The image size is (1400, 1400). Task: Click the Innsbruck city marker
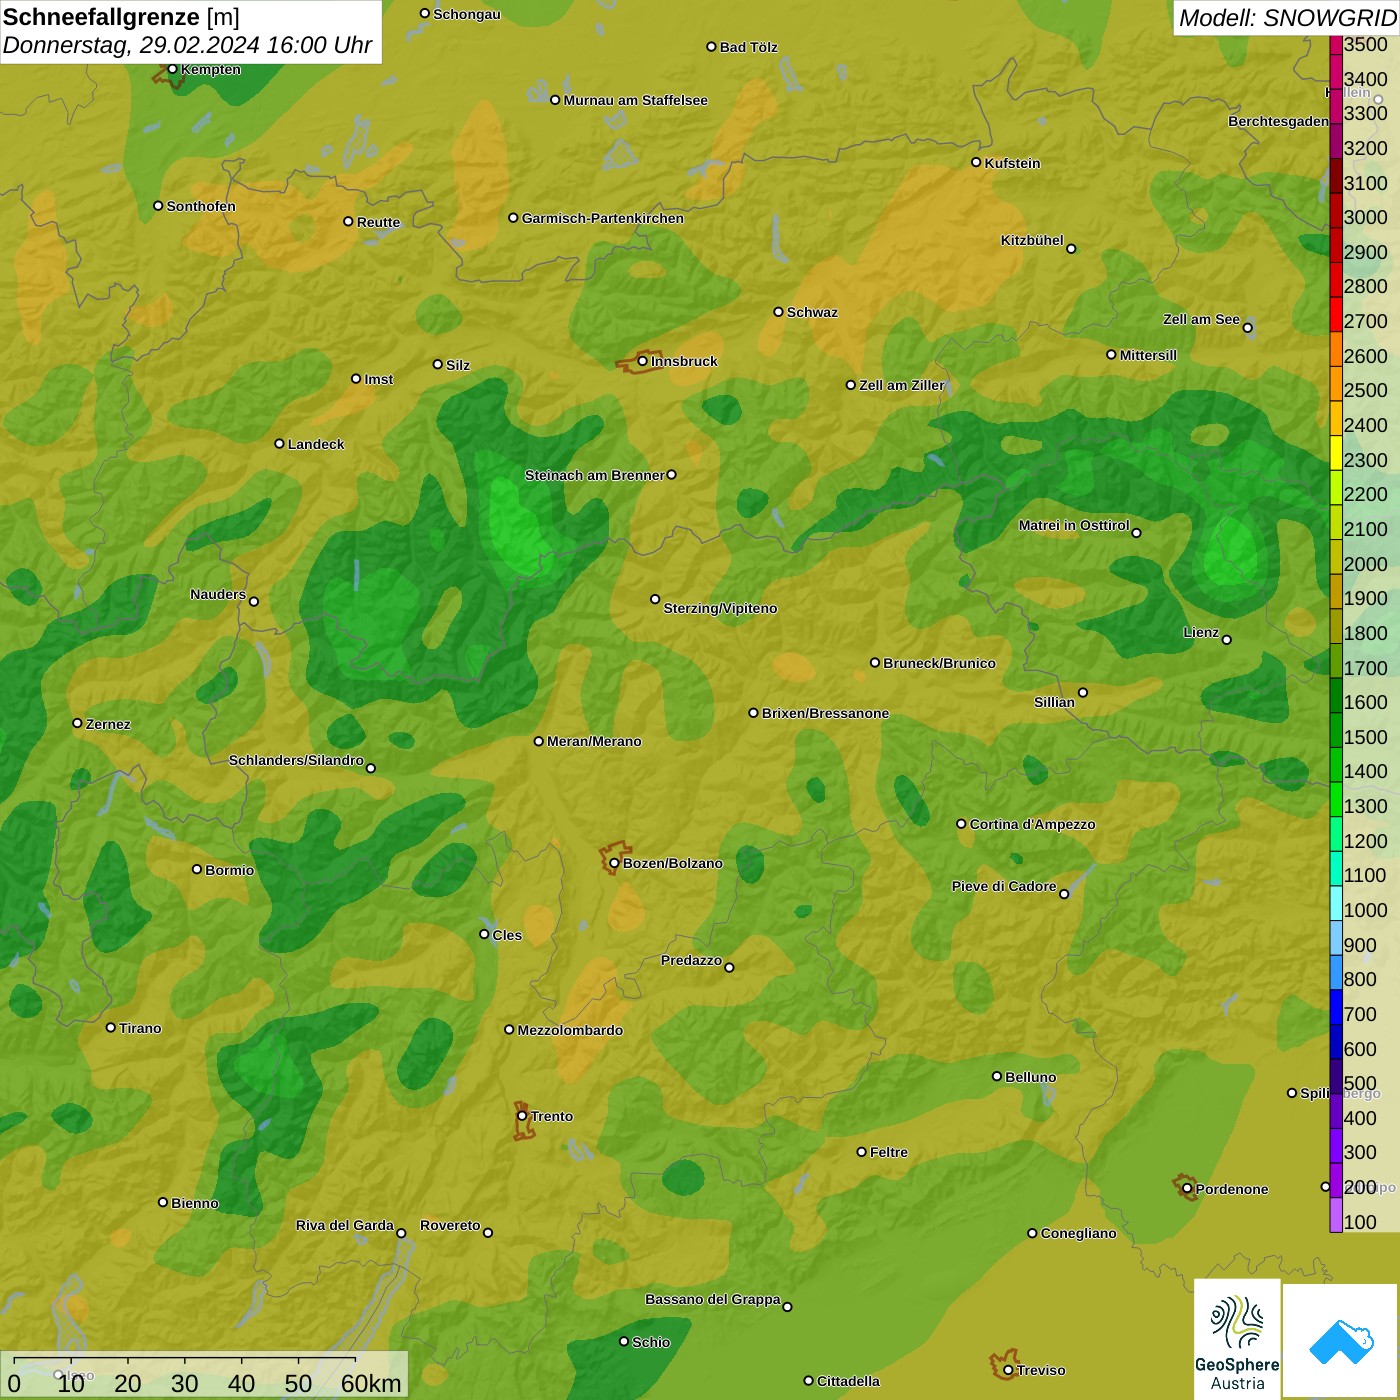[x=643, y=361]
